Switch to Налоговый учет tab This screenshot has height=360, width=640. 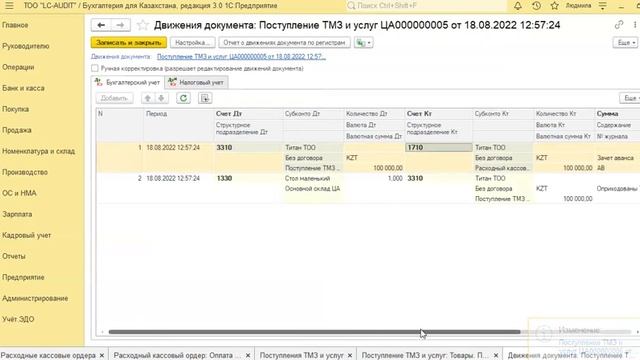[196, 82]
